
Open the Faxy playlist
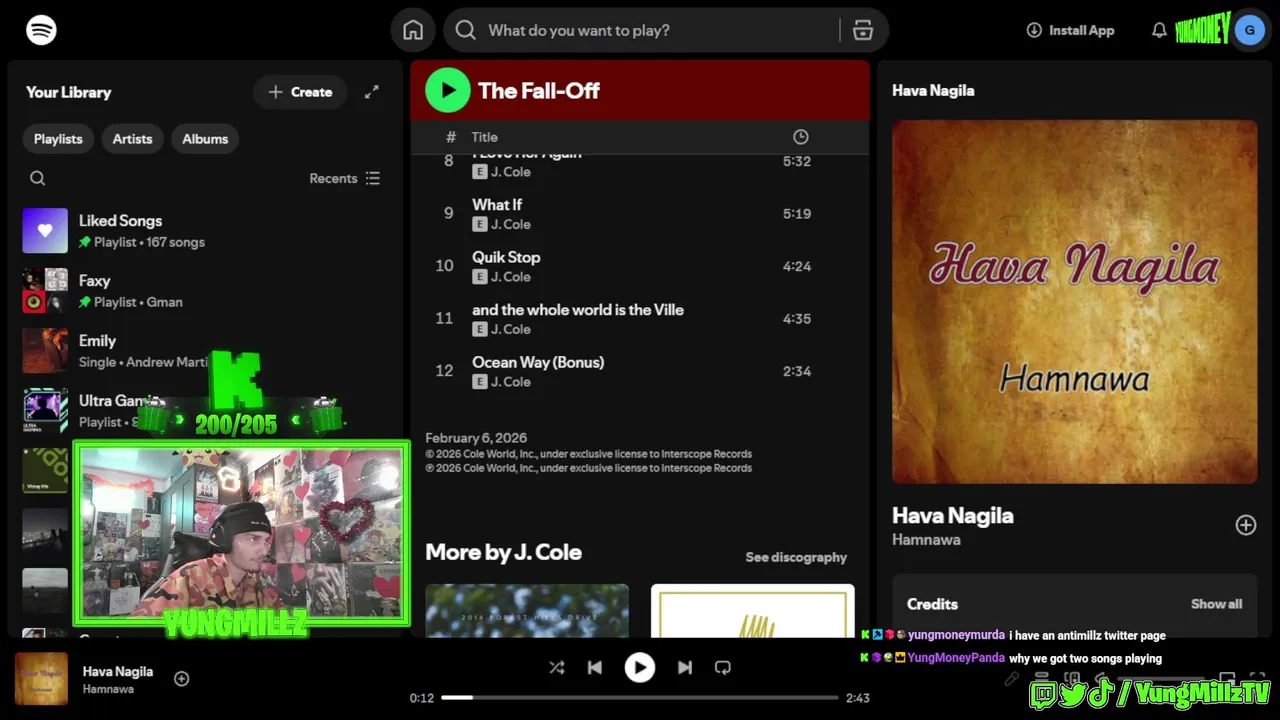(x=205, y=291)
